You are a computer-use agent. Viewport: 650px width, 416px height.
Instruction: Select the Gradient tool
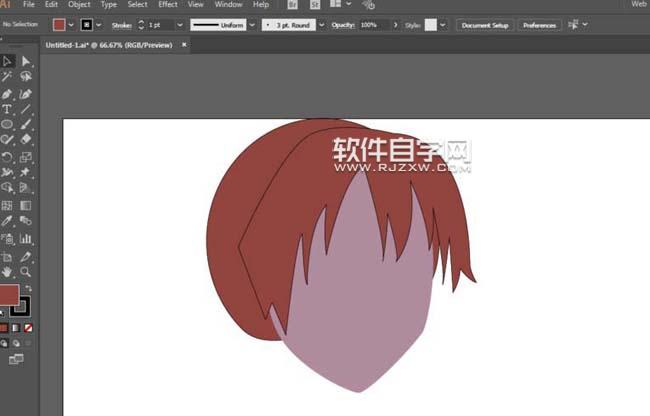coord(26,206)
